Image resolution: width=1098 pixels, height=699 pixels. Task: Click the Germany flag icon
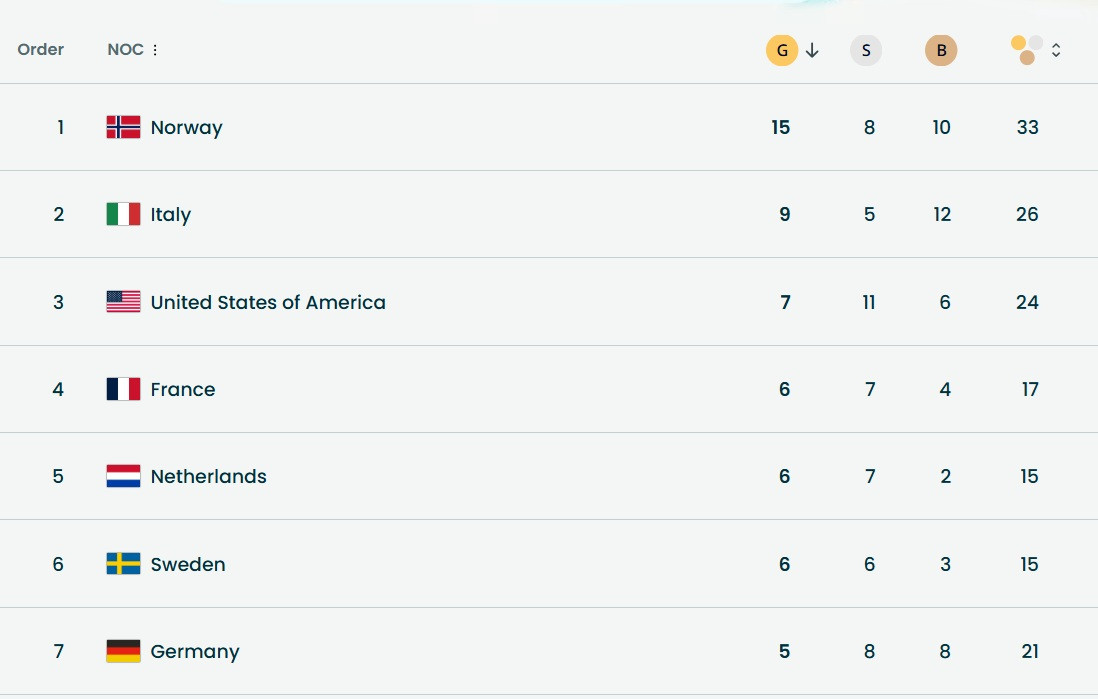[123, 651]
